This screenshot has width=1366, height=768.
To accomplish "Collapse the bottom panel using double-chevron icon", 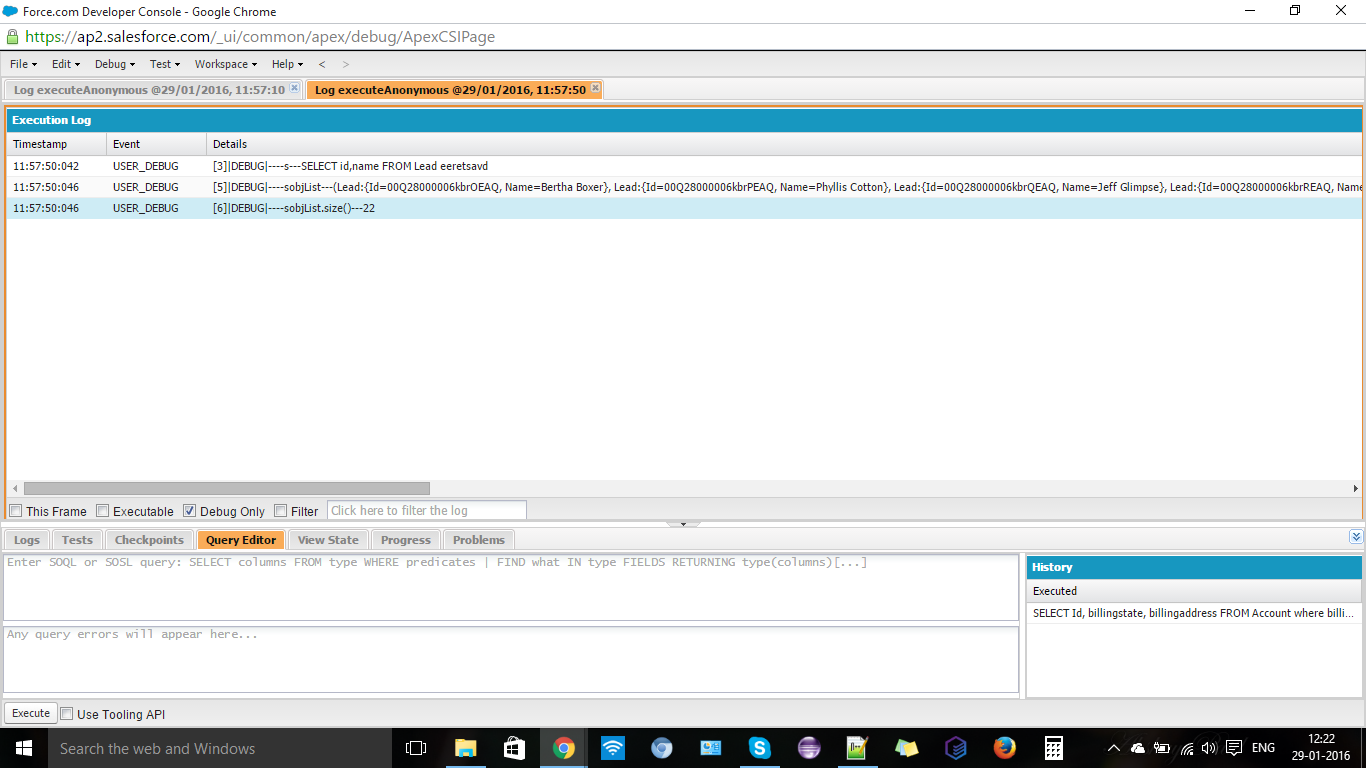I will [1356, 538].
